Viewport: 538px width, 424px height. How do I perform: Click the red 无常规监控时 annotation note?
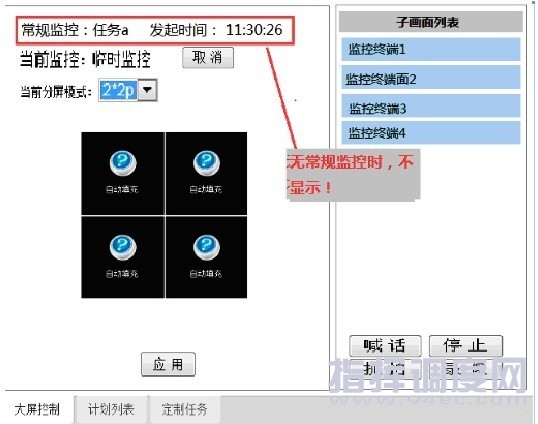(x=353, y=174)
